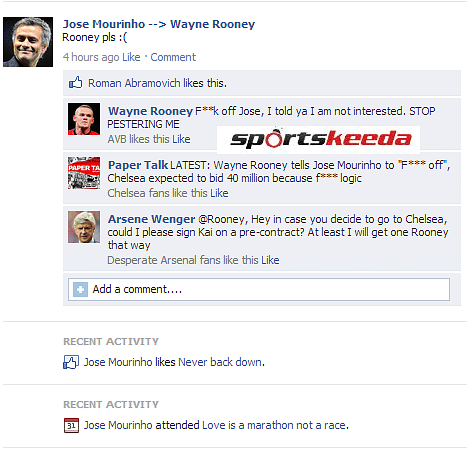Viewport: 467px width, 449px height.
Task: Click the Sportskeeda logo watermark
Action: click(318, 140)
